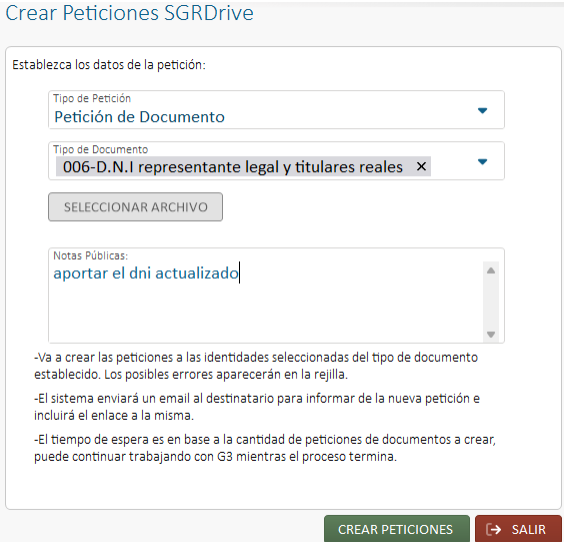Click the scroll down arrow in Notas Públicas
The image size is (564, 542).
(491, 334)
